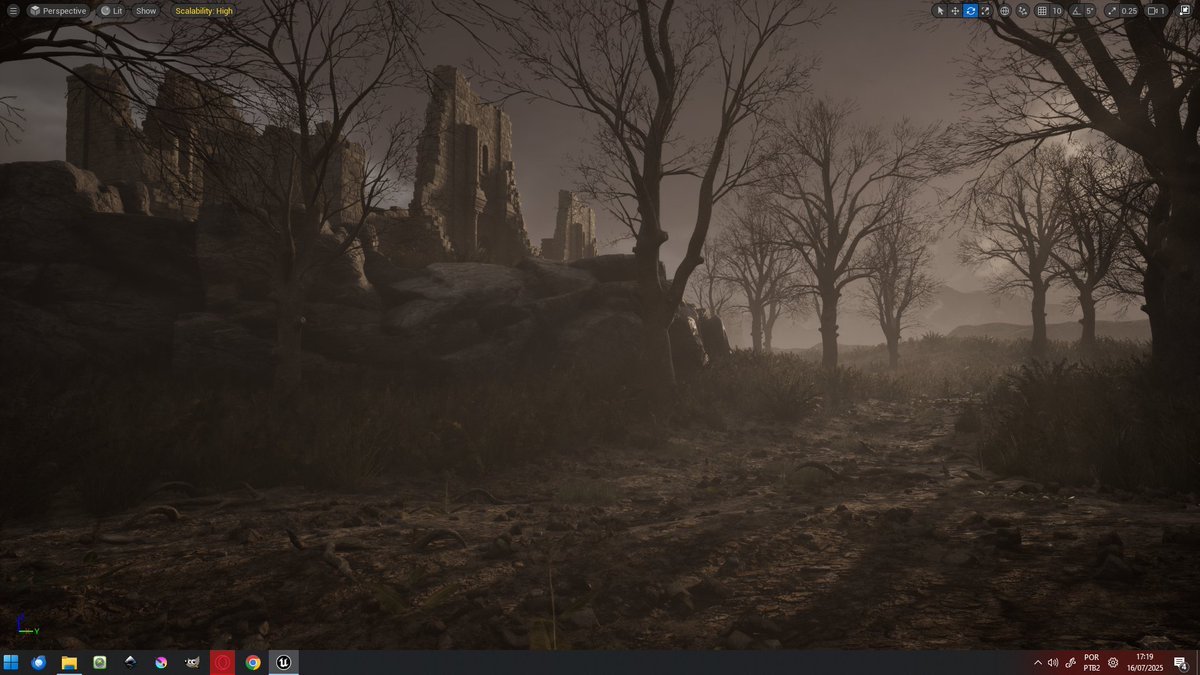Click the link-shaped tray icon

(x=1070, y=662)
